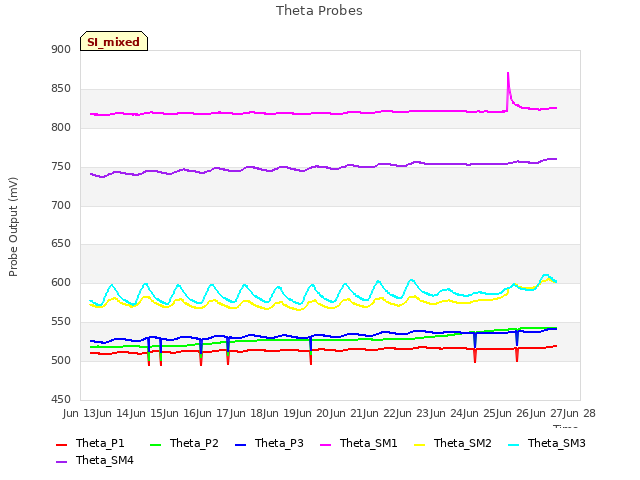640x480 pixels.
Task: Select the Theta_SM1 legend entry
Action: point(359,443)
